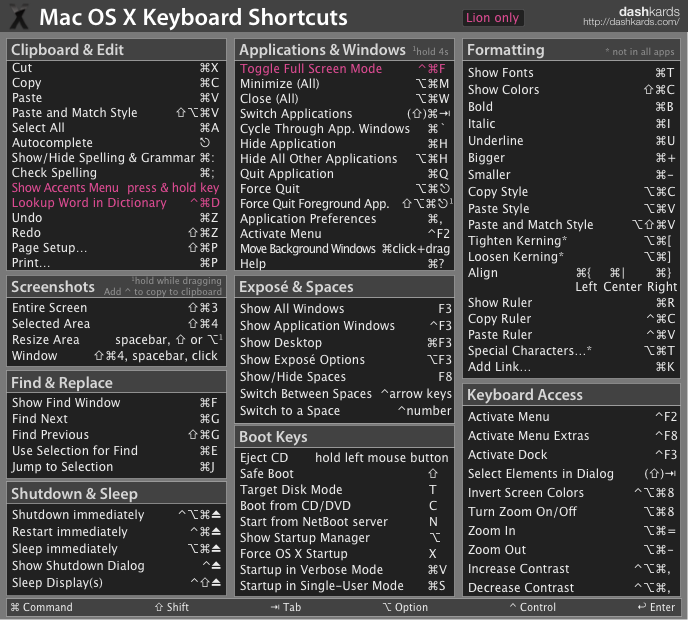This screenshot has width=688, height=620.
Task: Click the 'Sleep Display(s)' row
Action: [116, 583]
